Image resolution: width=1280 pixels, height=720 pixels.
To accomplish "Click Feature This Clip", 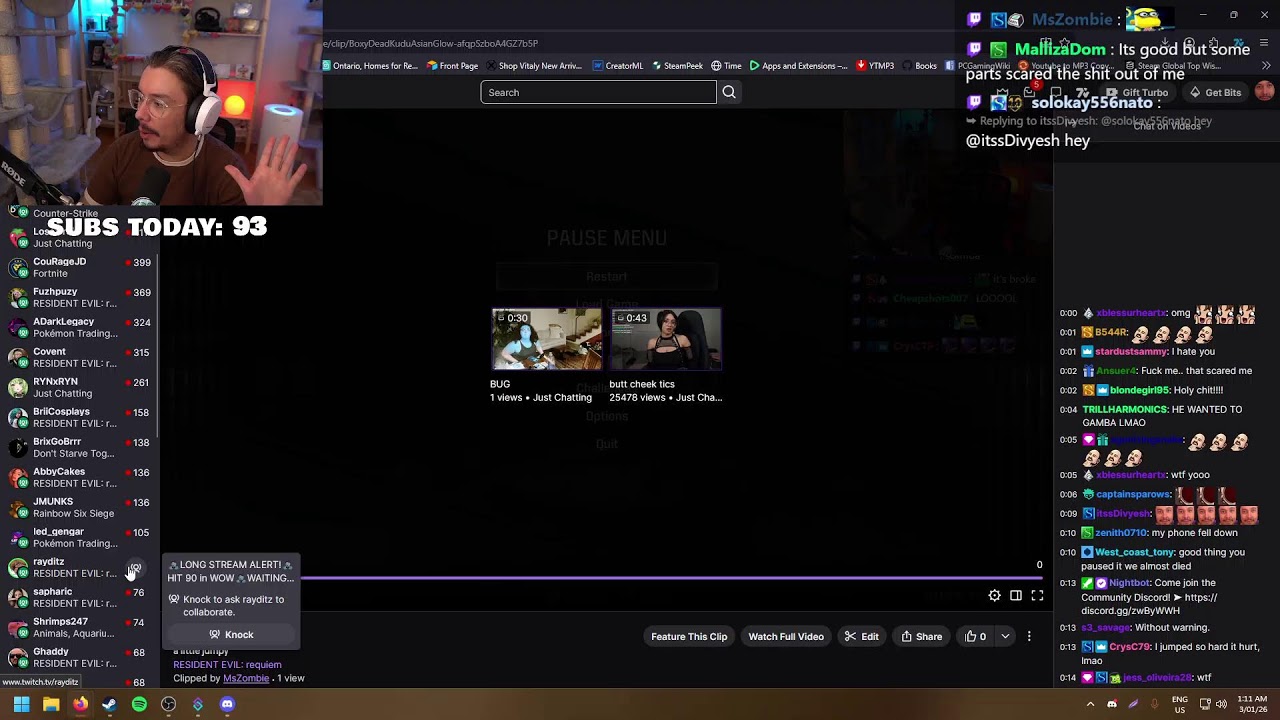I will pyautogui.click(x=689, y=637).
